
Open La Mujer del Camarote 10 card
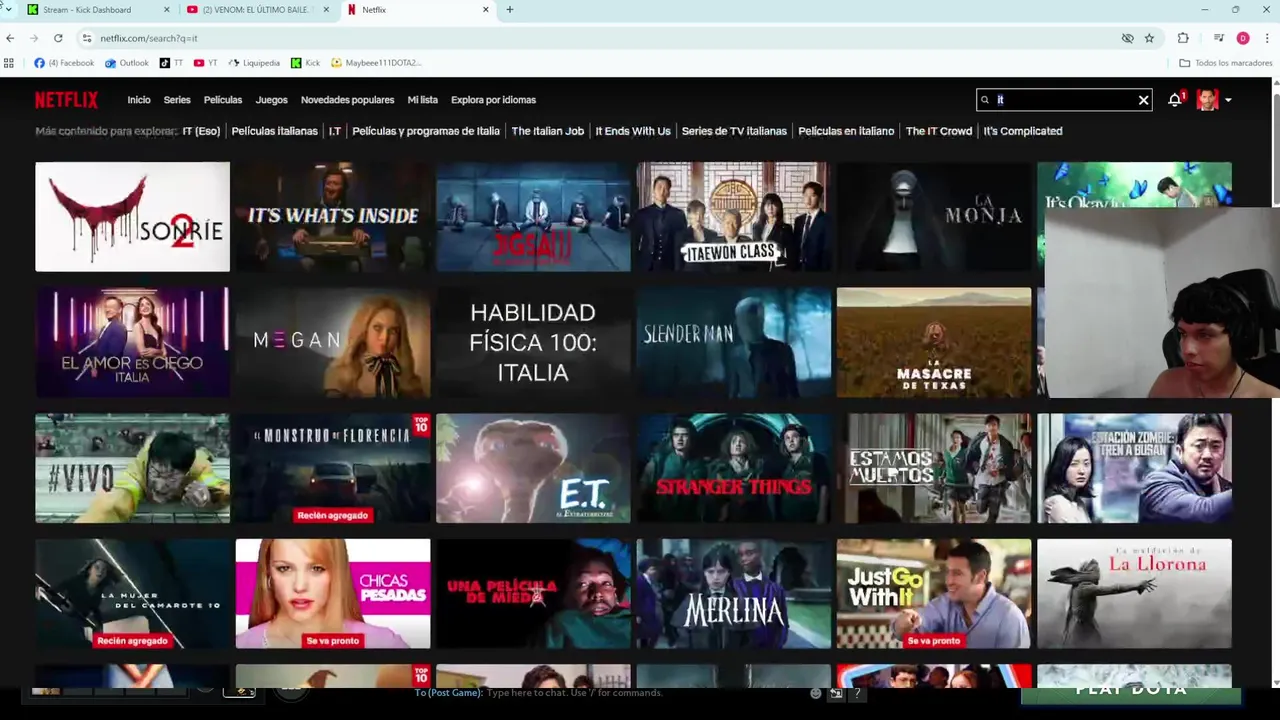click(132, 594)
